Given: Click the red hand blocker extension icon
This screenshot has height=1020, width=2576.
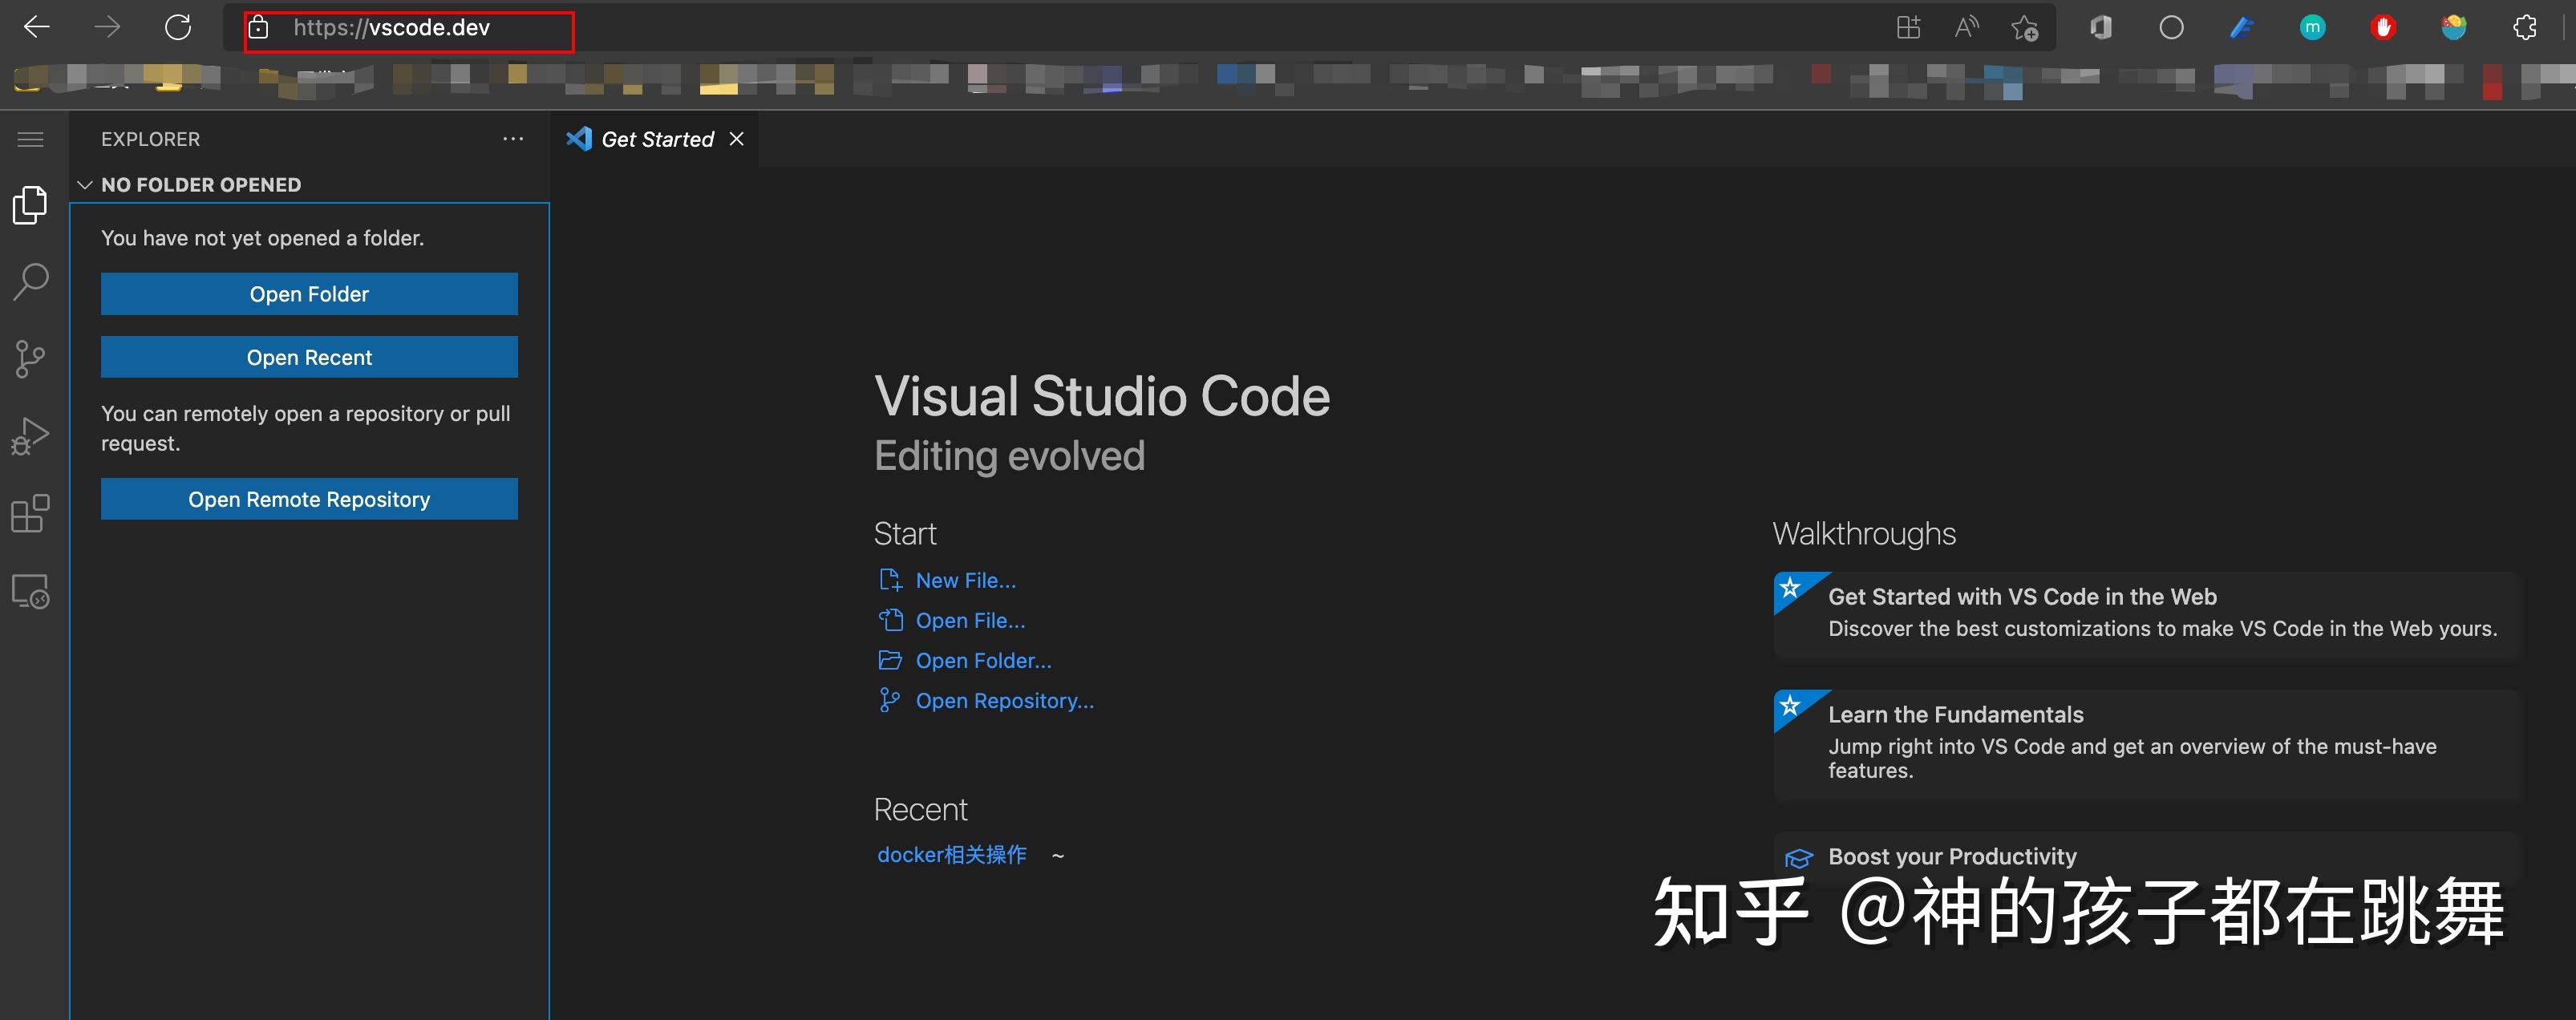Looking at the screenshot, I should [2383, 27].
